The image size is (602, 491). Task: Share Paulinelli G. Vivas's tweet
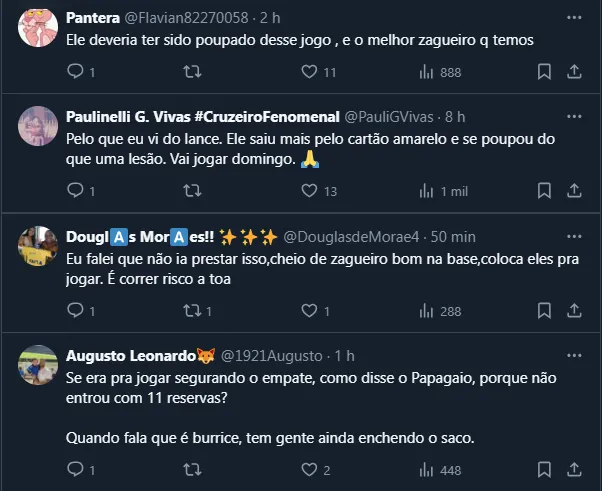pos(574,191)
